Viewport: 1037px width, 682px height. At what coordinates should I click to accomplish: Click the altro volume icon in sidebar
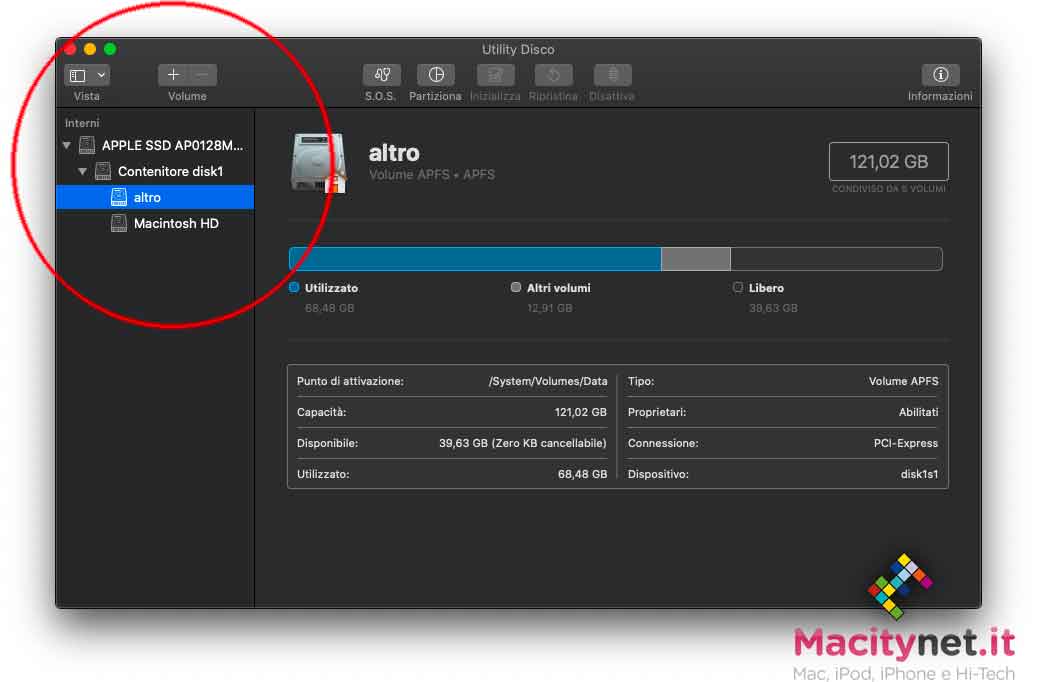(118, 197)
